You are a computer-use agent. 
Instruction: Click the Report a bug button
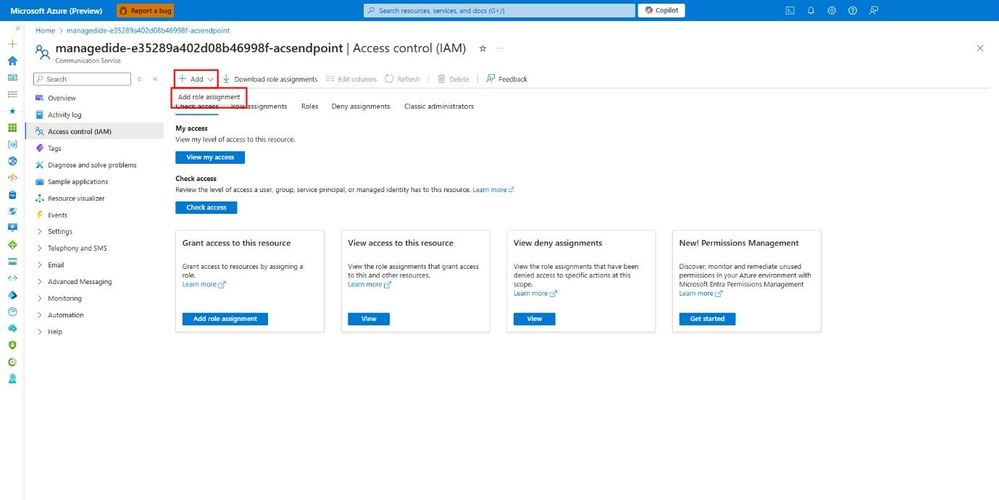[x=145, y=10]
